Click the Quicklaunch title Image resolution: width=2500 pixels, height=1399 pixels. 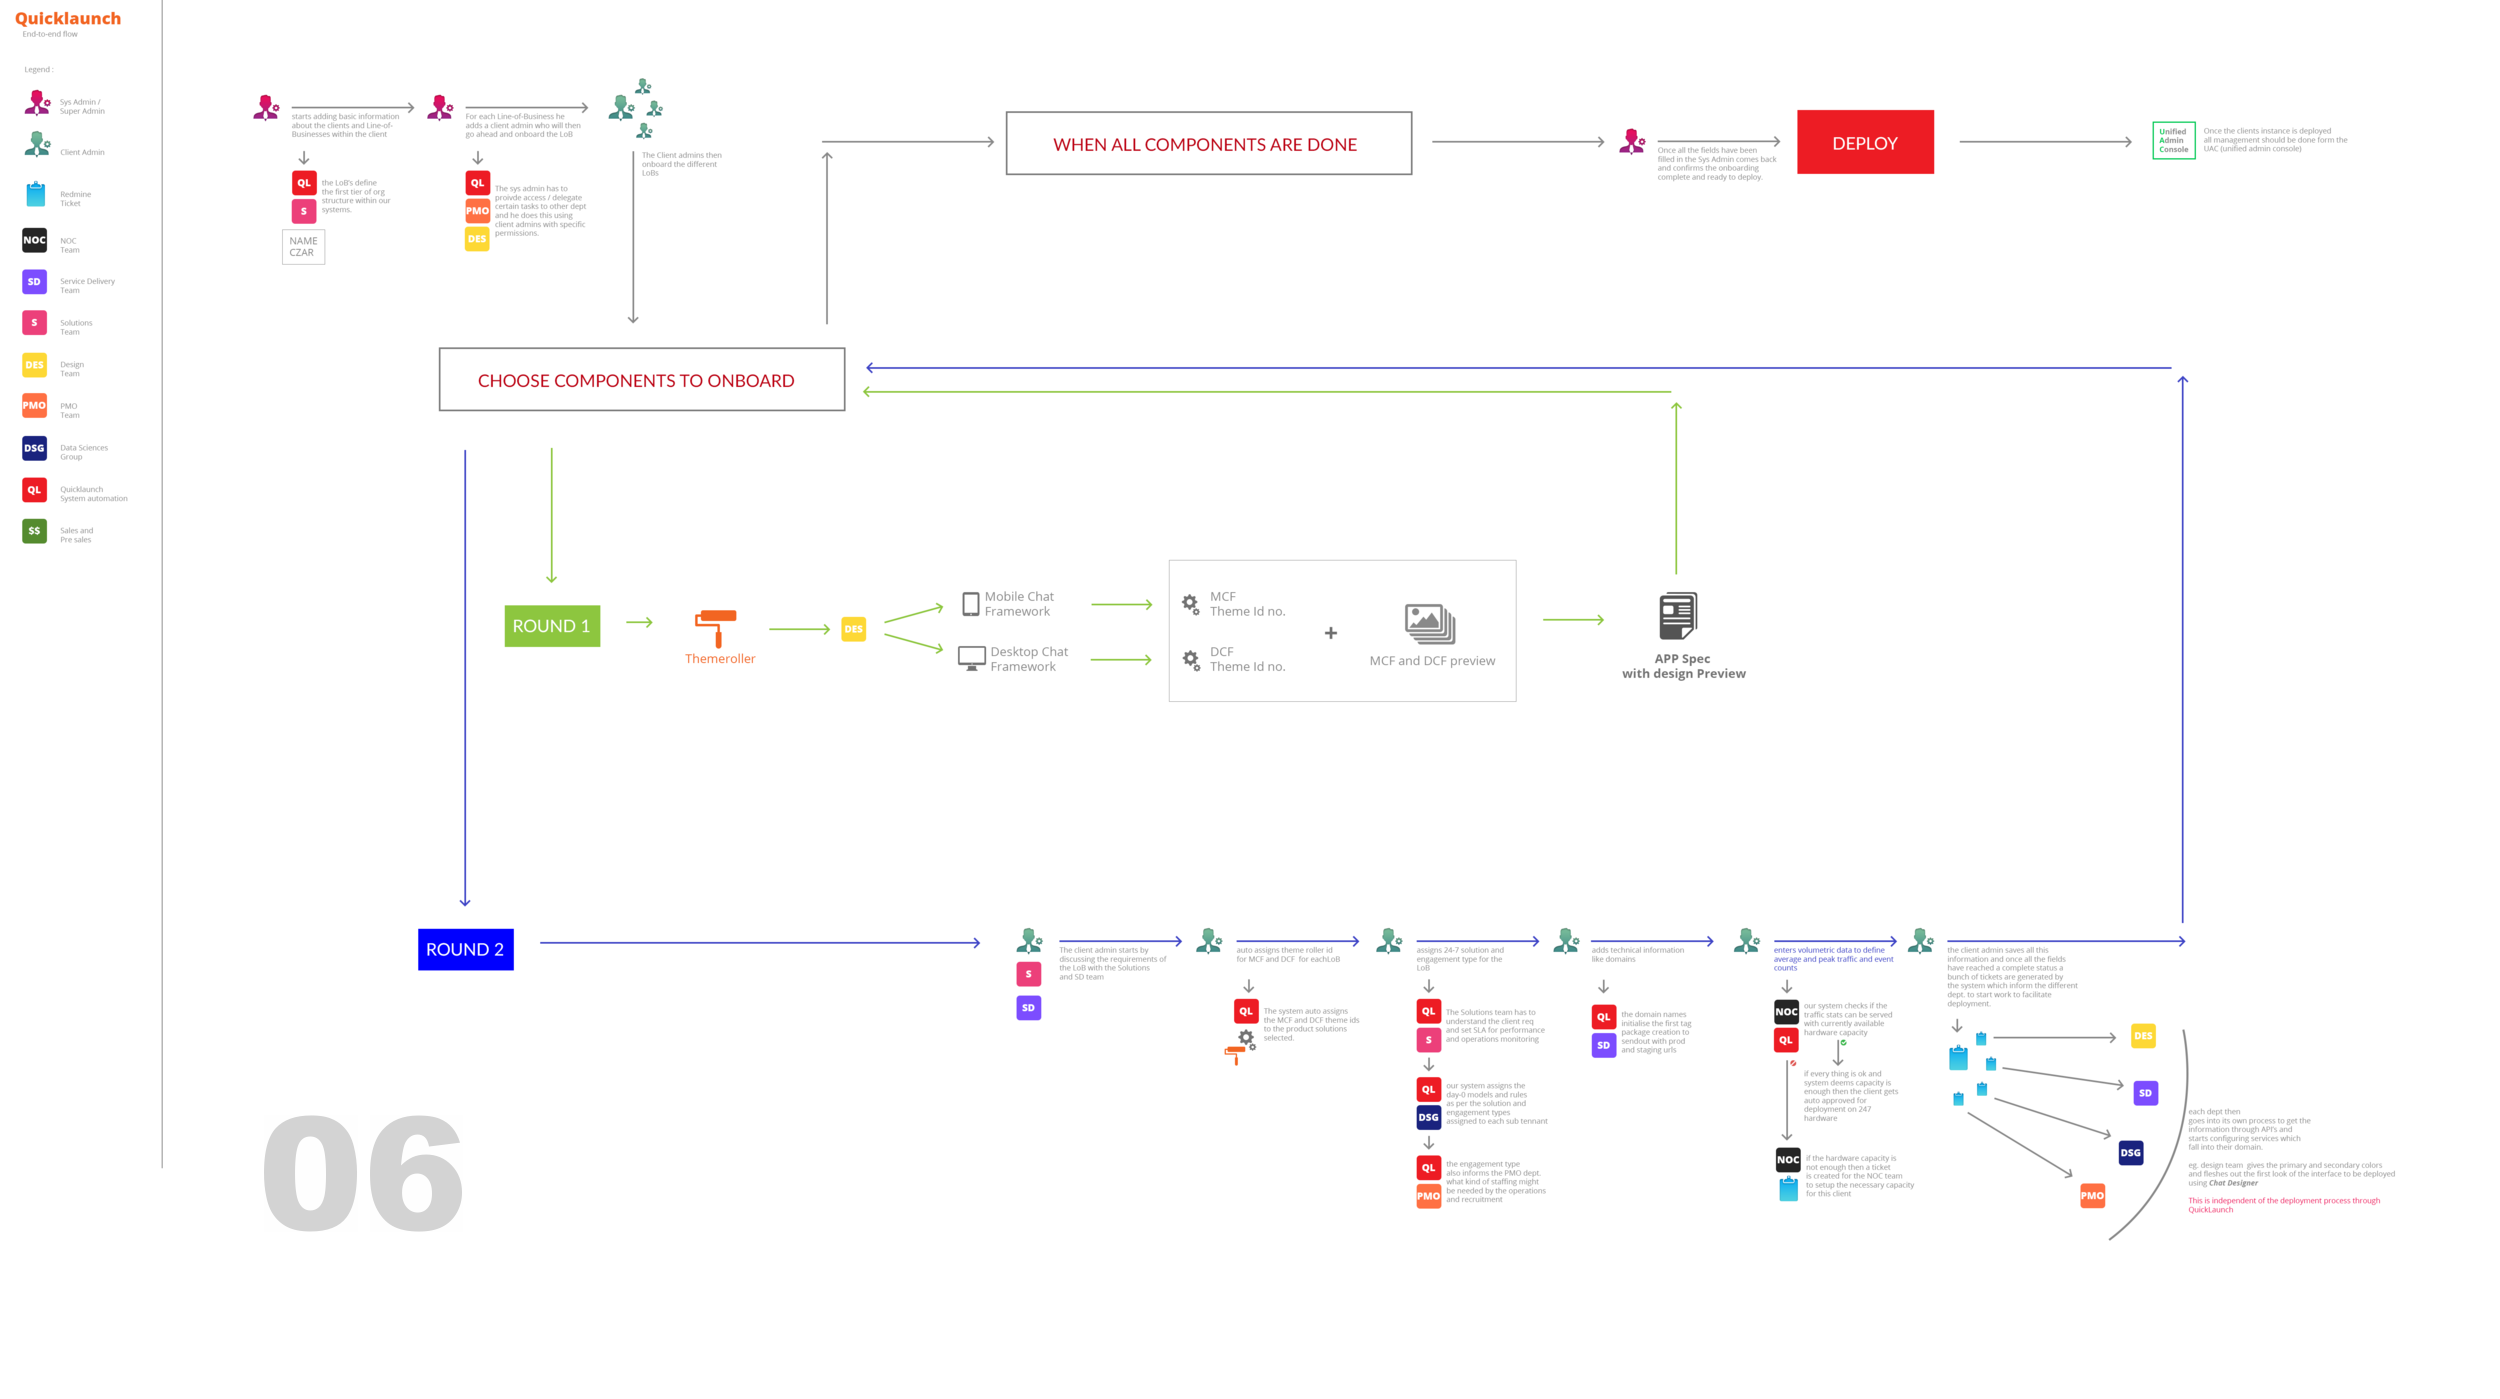click(68, 18)
